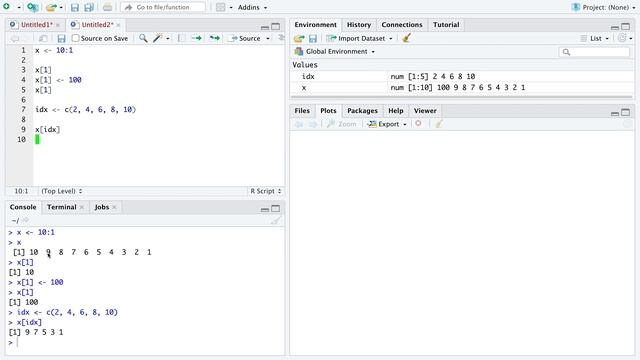
Task: Toggle Source on Save checkbox
Action: 76,38
